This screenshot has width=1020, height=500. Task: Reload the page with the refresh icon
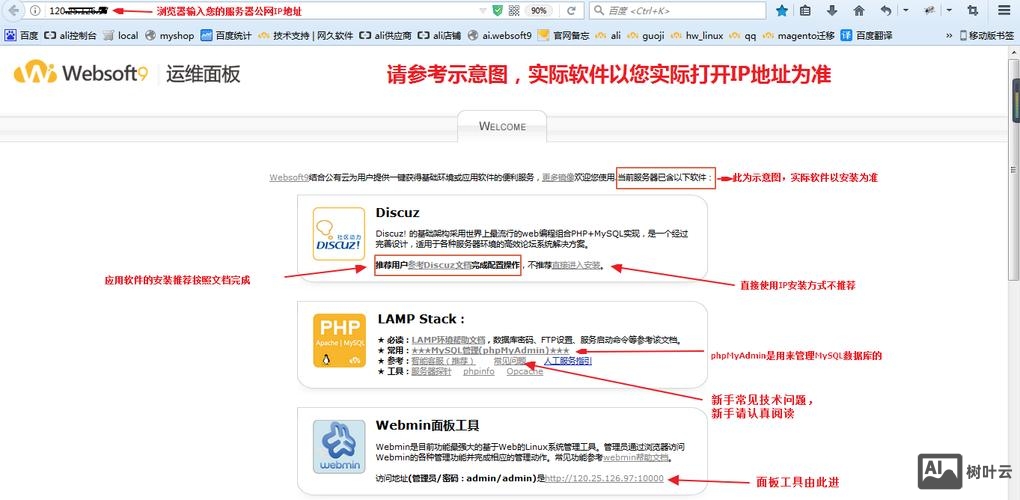[x=571, y=11]
